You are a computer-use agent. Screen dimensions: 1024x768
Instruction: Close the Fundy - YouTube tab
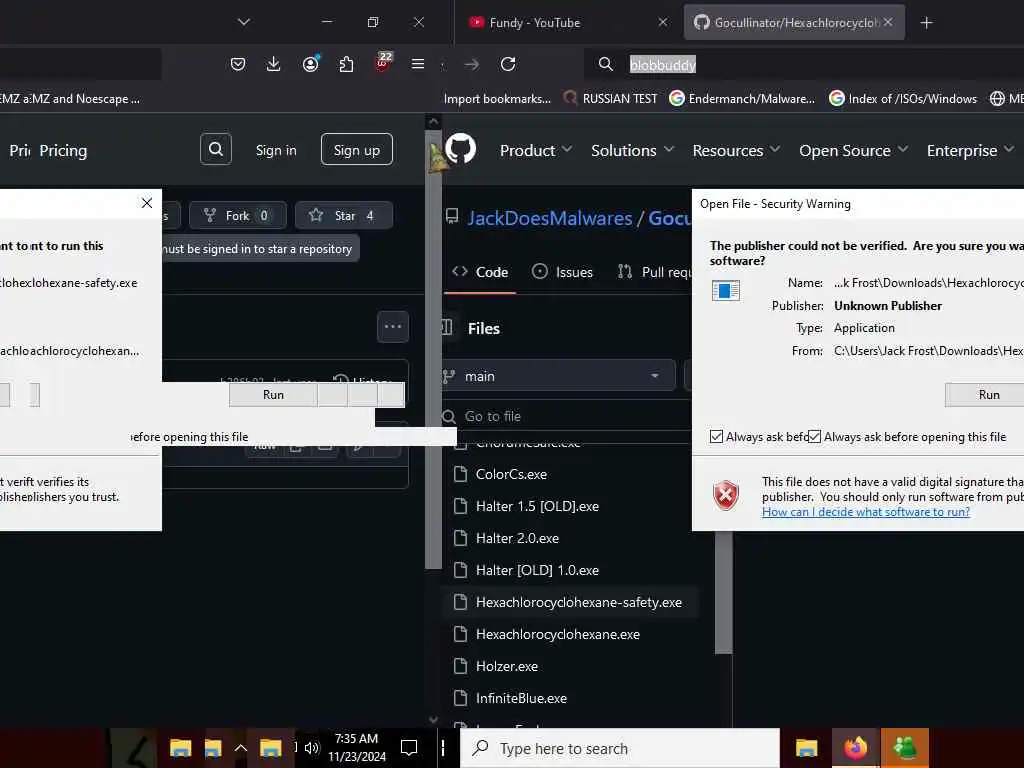pos(663,22)
